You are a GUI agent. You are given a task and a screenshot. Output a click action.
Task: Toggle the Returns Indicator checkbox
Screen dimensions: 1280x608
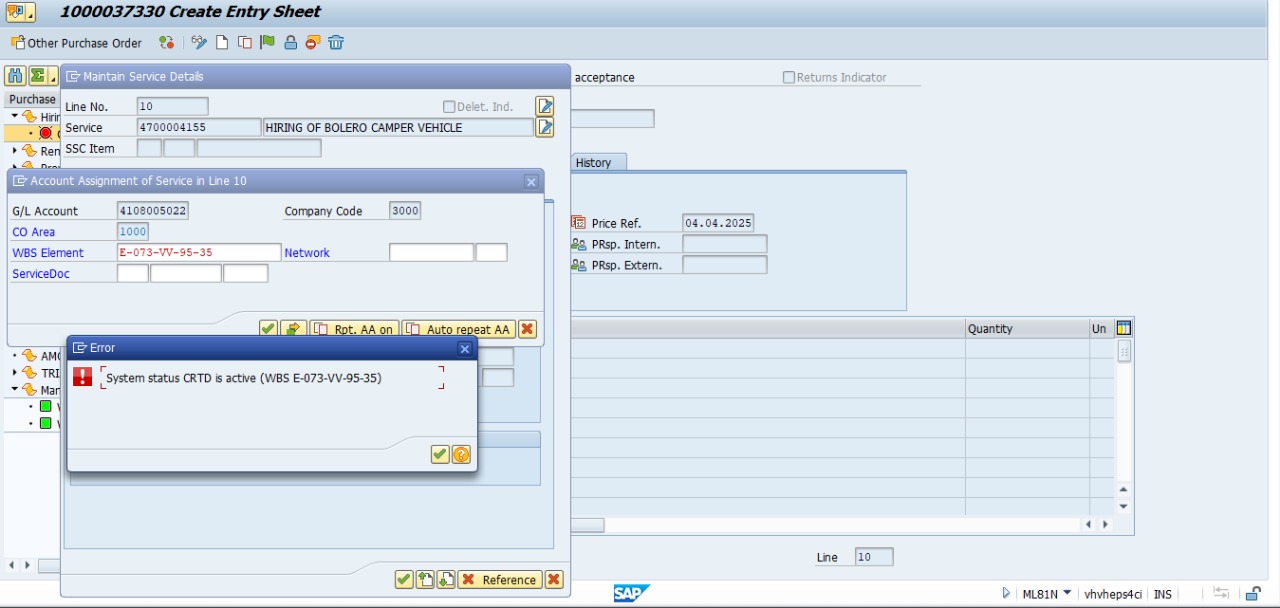789,78
